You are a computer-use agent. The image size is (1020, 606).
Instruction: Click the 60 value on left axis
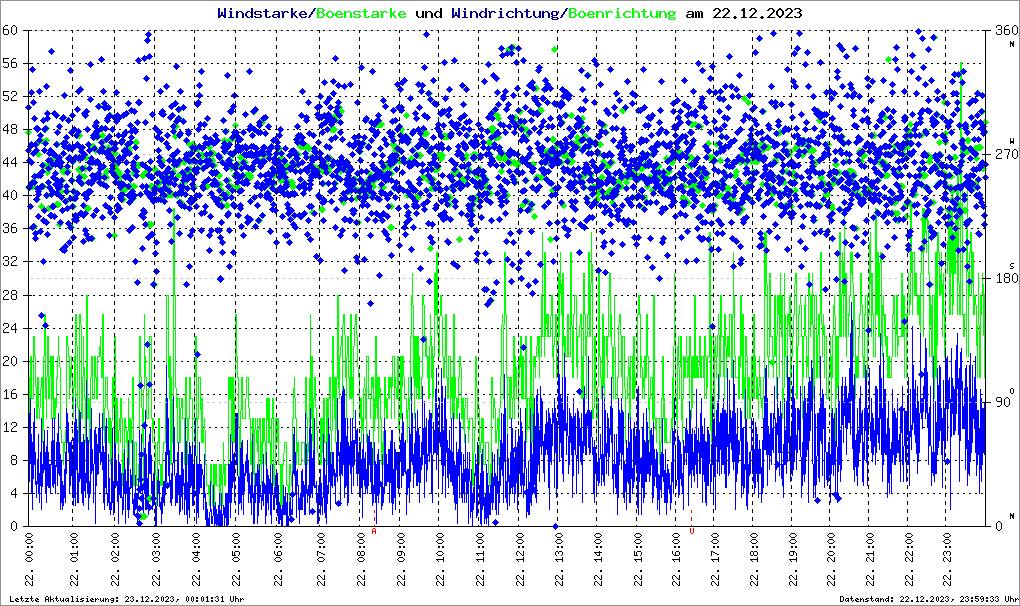[14, 30]
